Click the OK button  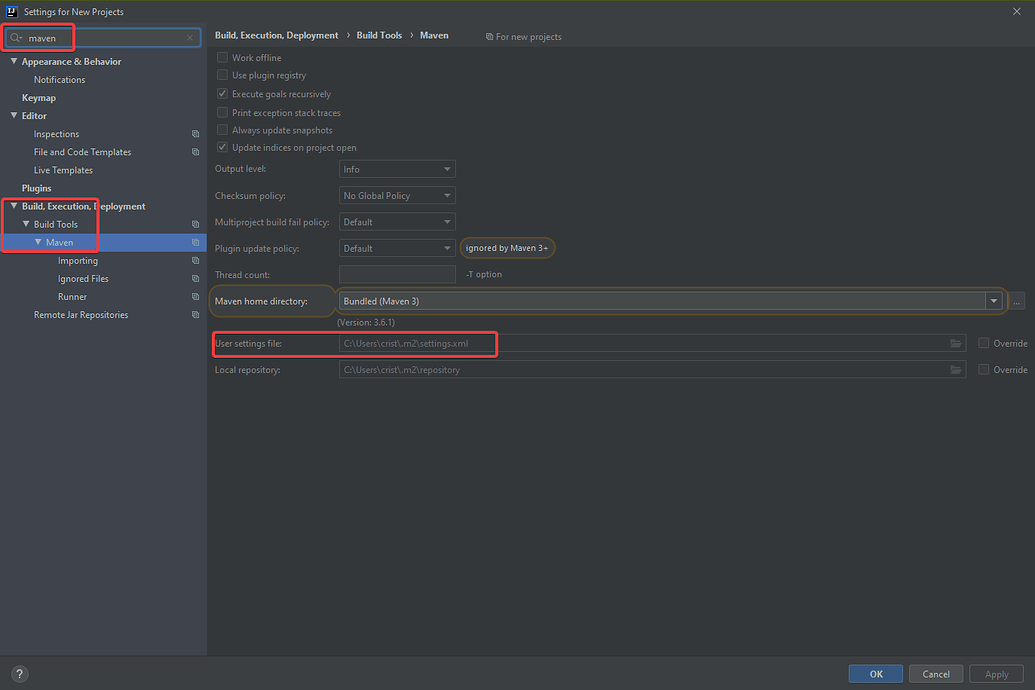click(x=875, y=673)
